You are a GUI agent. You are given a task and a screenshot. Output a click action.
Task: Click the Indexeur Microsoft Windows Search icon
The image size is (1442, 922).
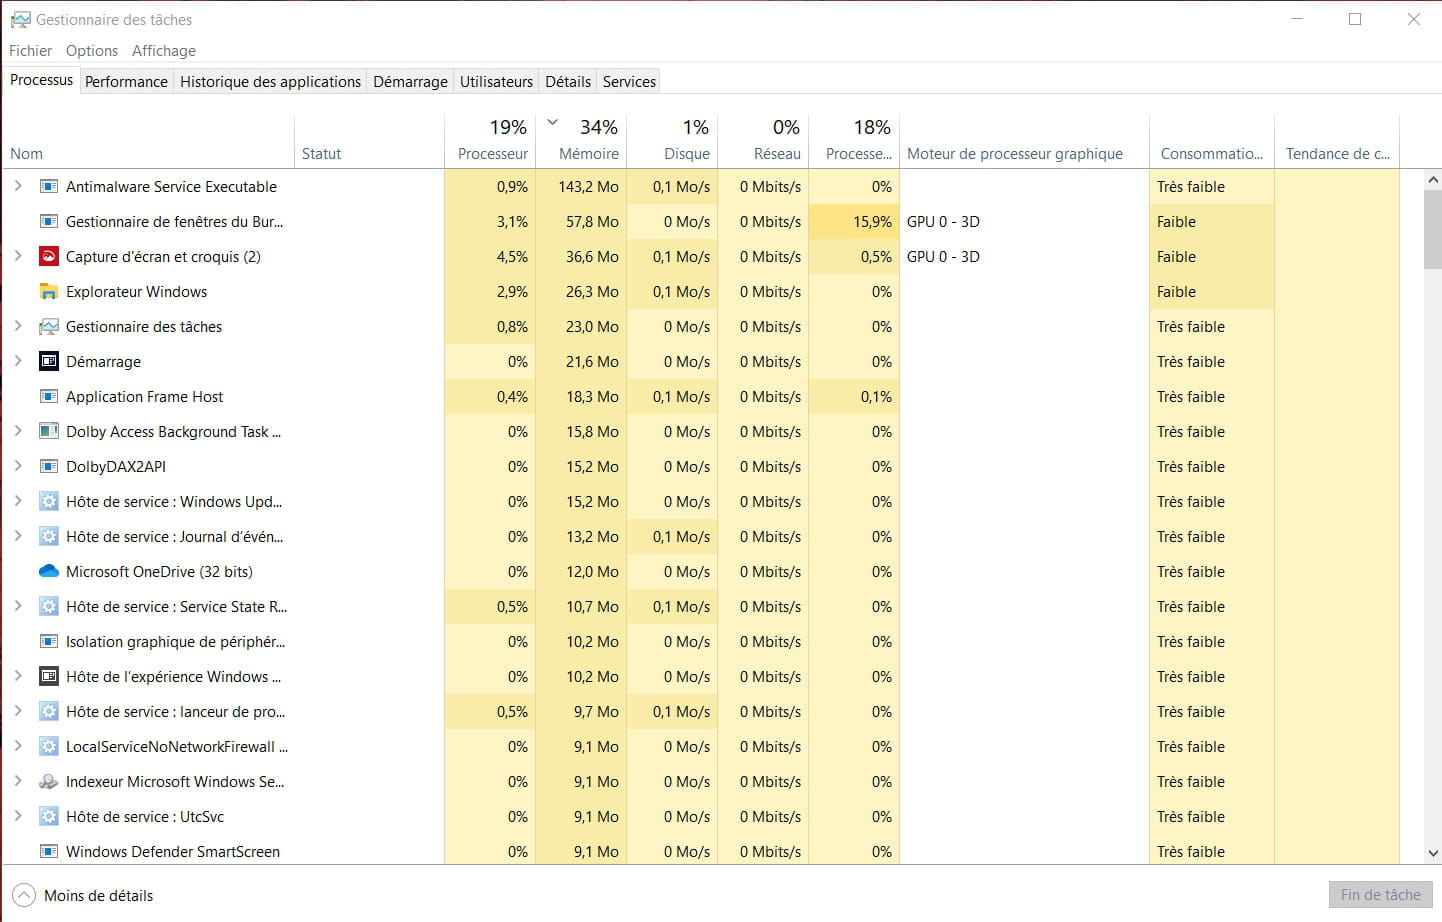[48, 782]
